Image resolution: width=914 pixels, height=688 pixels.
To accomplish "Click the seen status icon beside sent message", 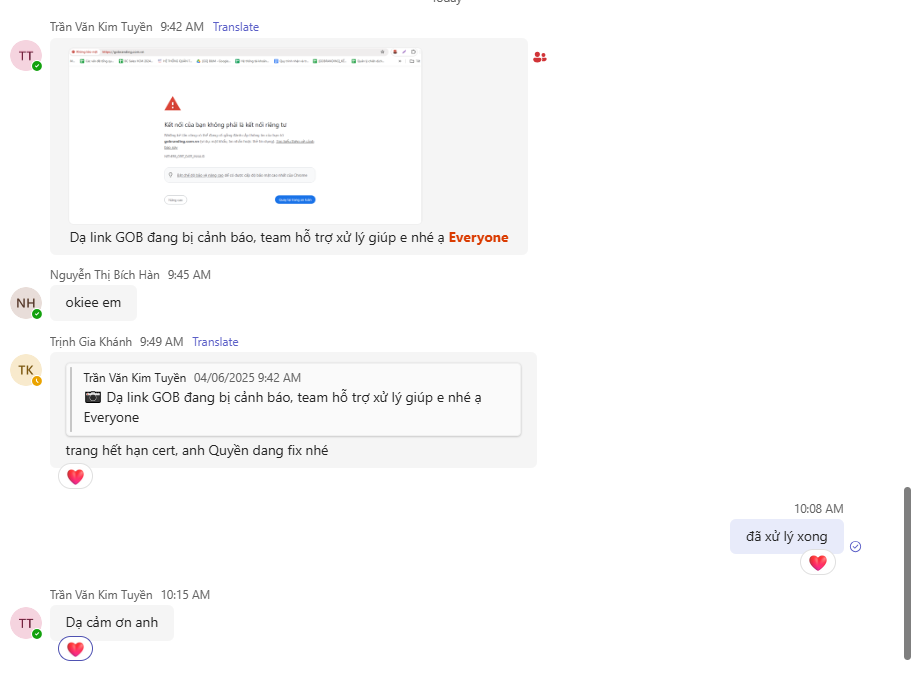I will pyautogui.click(x=855, y=546).
